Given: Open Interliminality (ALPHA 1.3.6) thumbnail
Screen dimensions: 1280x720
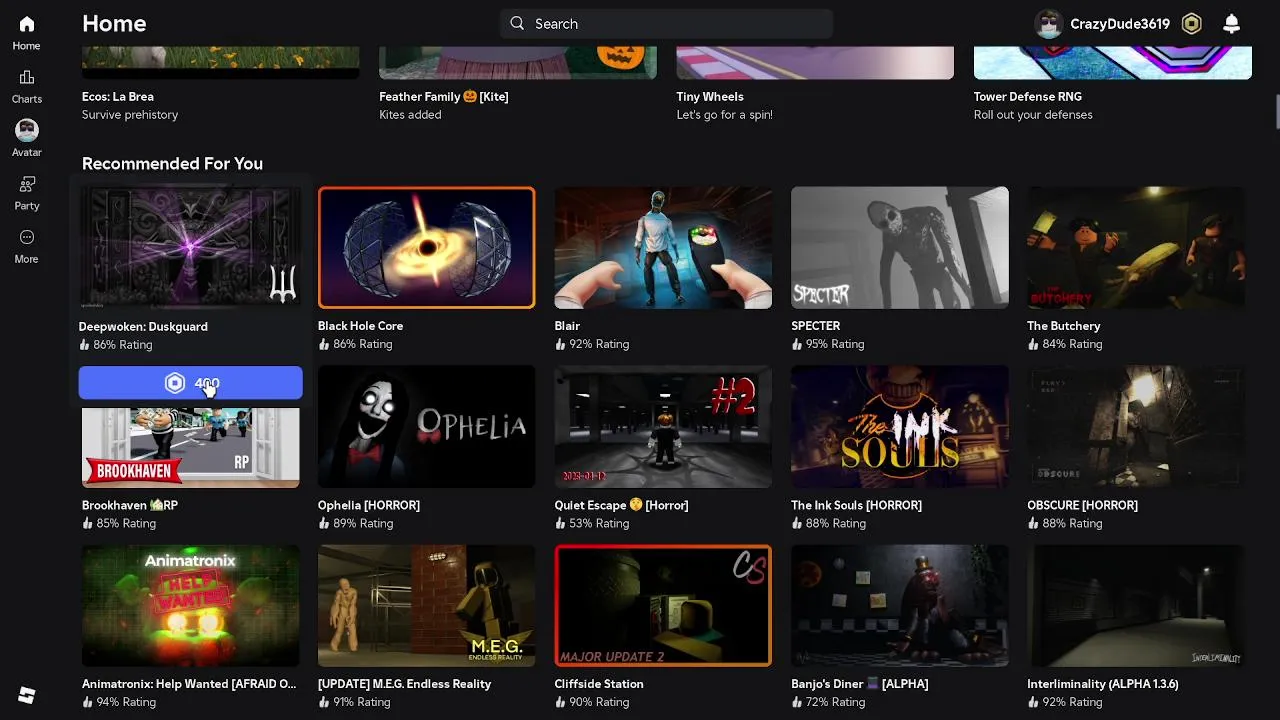Looking at the screenshot, I should 1136,606.
